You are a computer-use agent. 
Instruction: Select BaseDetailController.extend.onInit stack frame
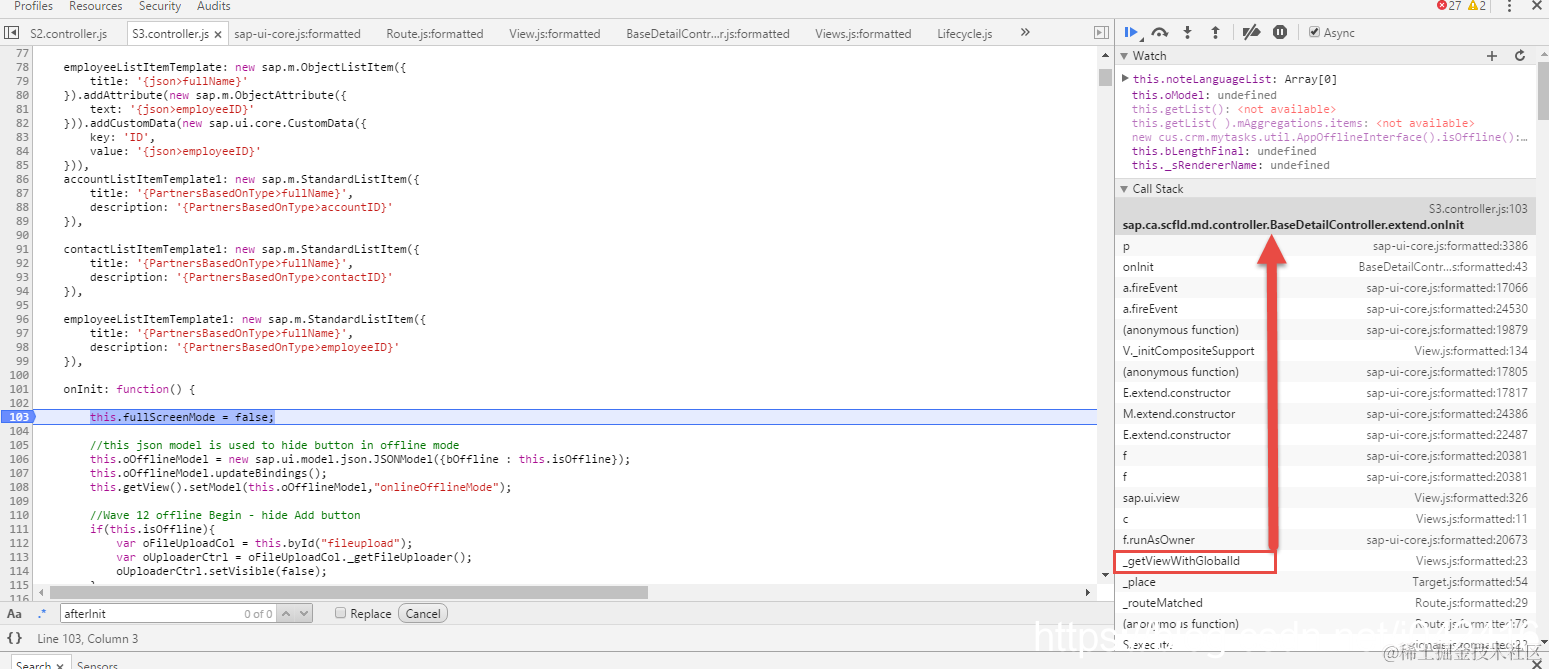pyautogui.click(x=1325, y=217)
